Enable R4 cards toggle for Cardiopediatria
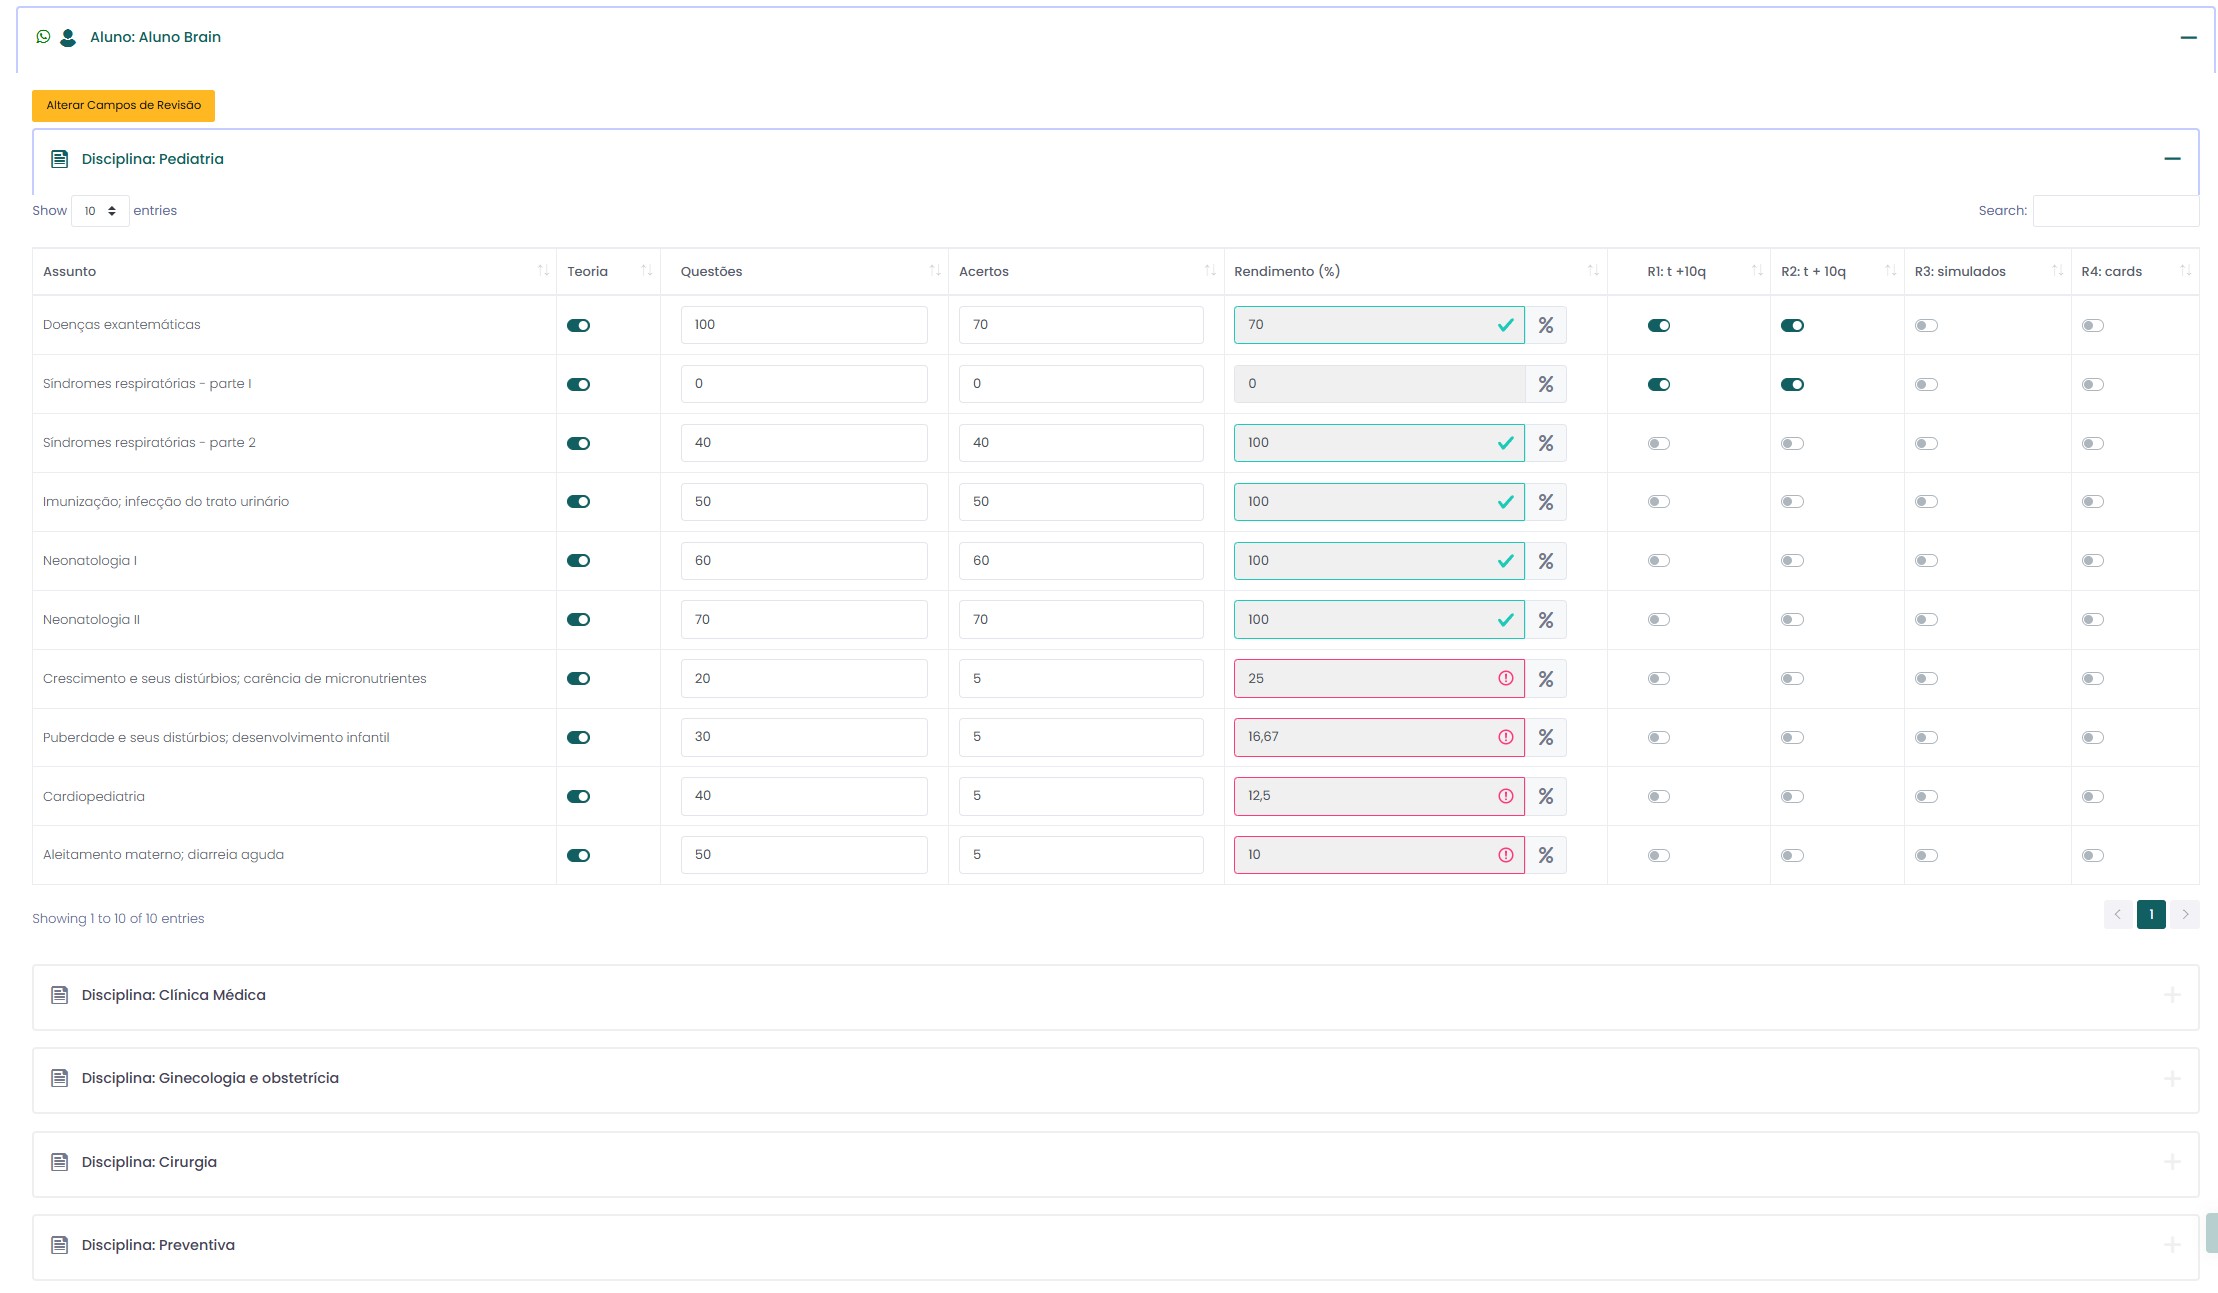 [x=2093, y=797]
